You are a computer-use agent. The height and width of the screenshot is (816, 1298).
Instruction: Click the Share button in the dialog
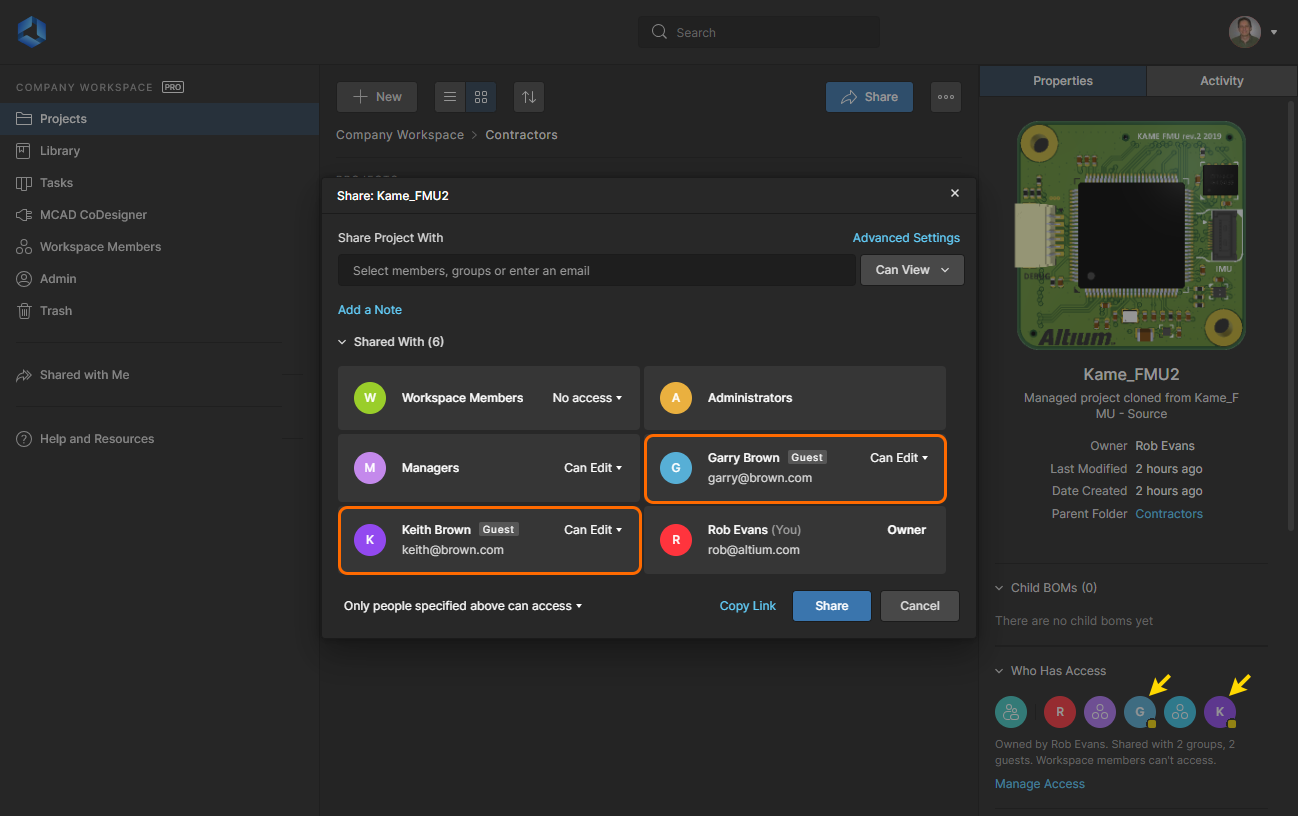point(832,606)
